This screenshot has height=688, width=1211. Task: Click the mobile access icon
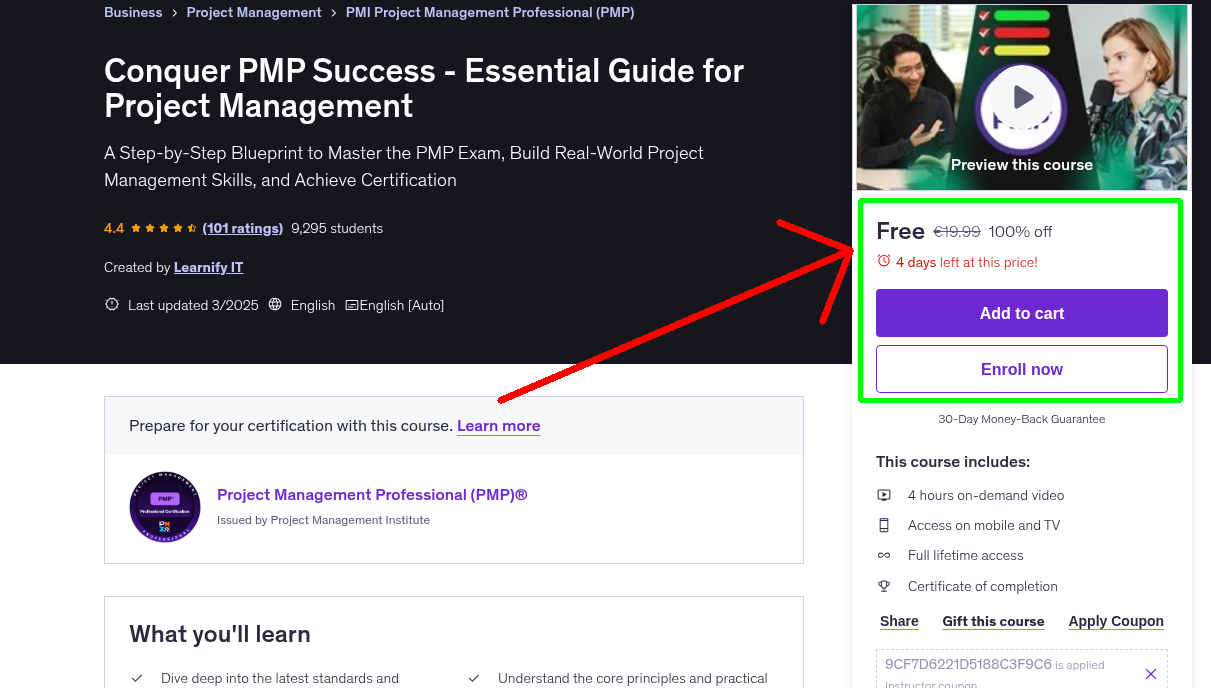point(884,525)
